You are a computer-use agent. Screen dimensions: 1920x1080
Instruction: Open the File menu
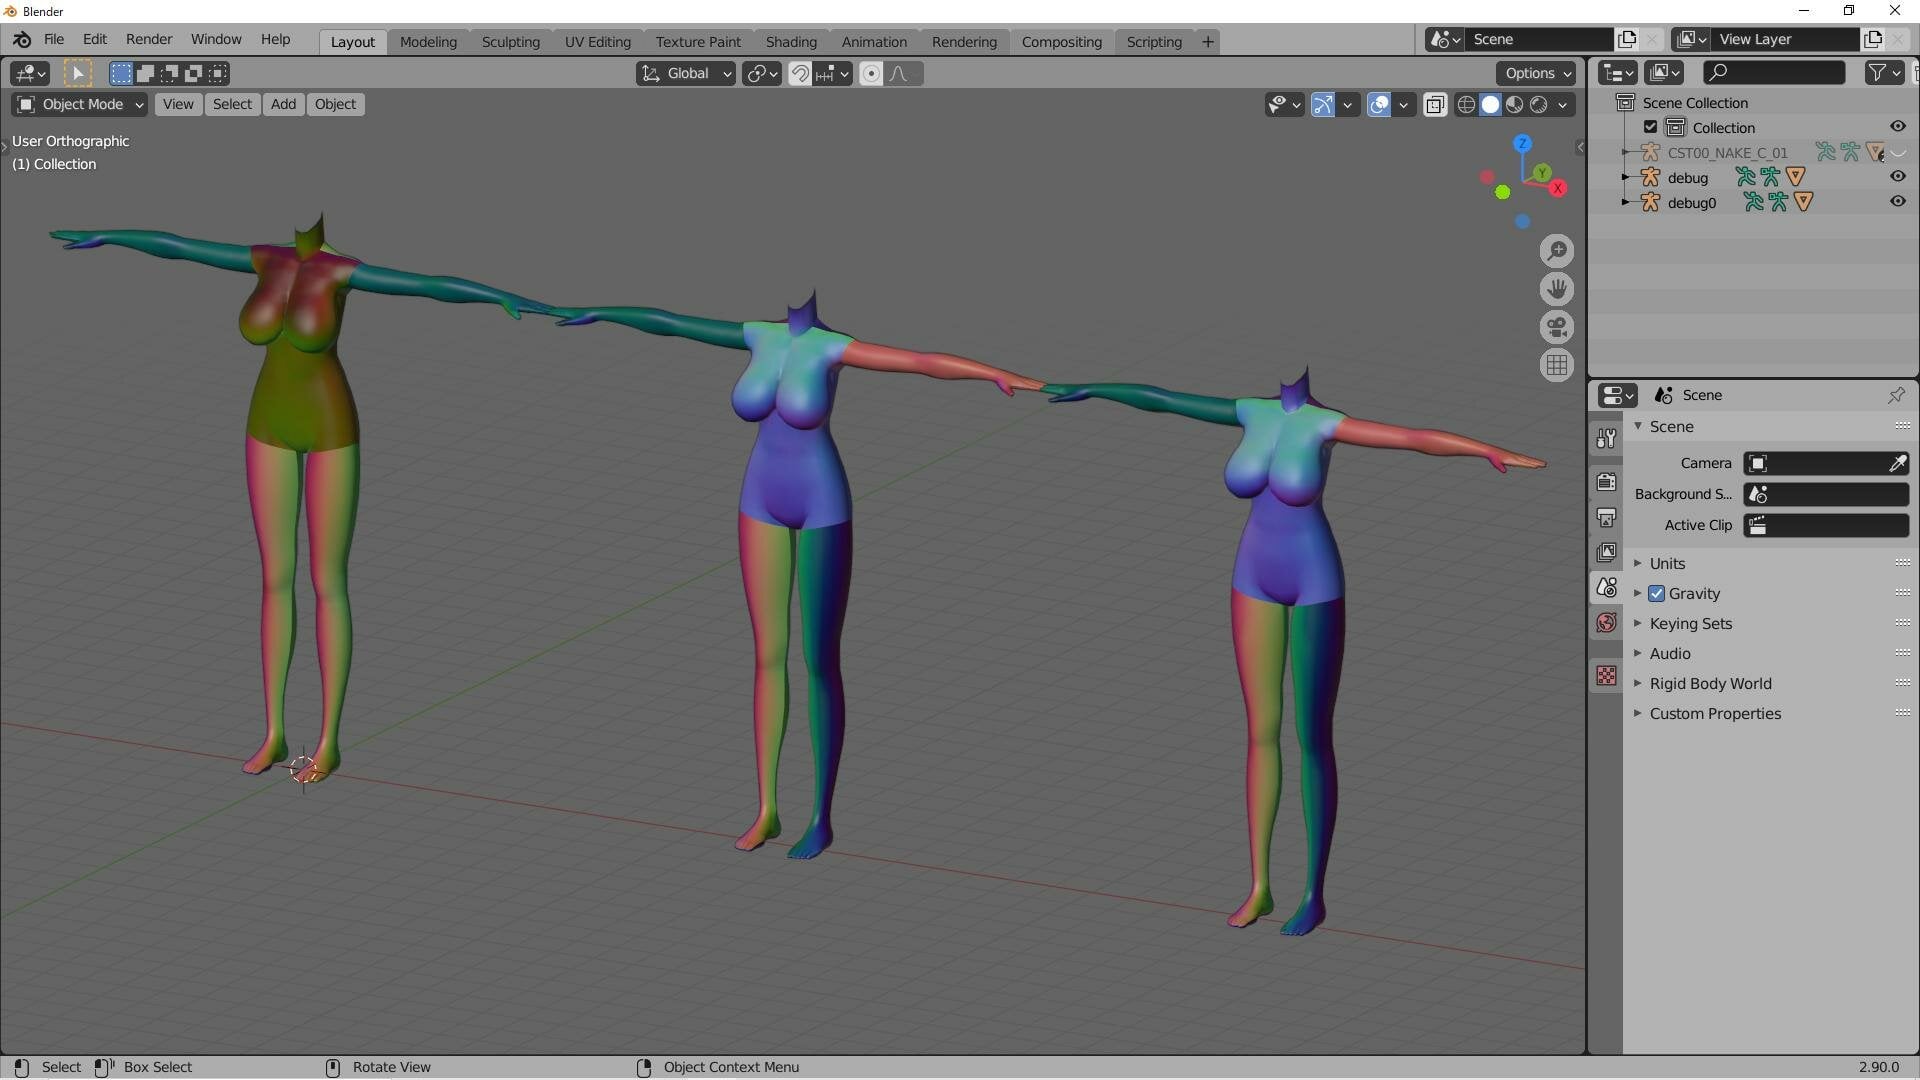coord(54,39)
